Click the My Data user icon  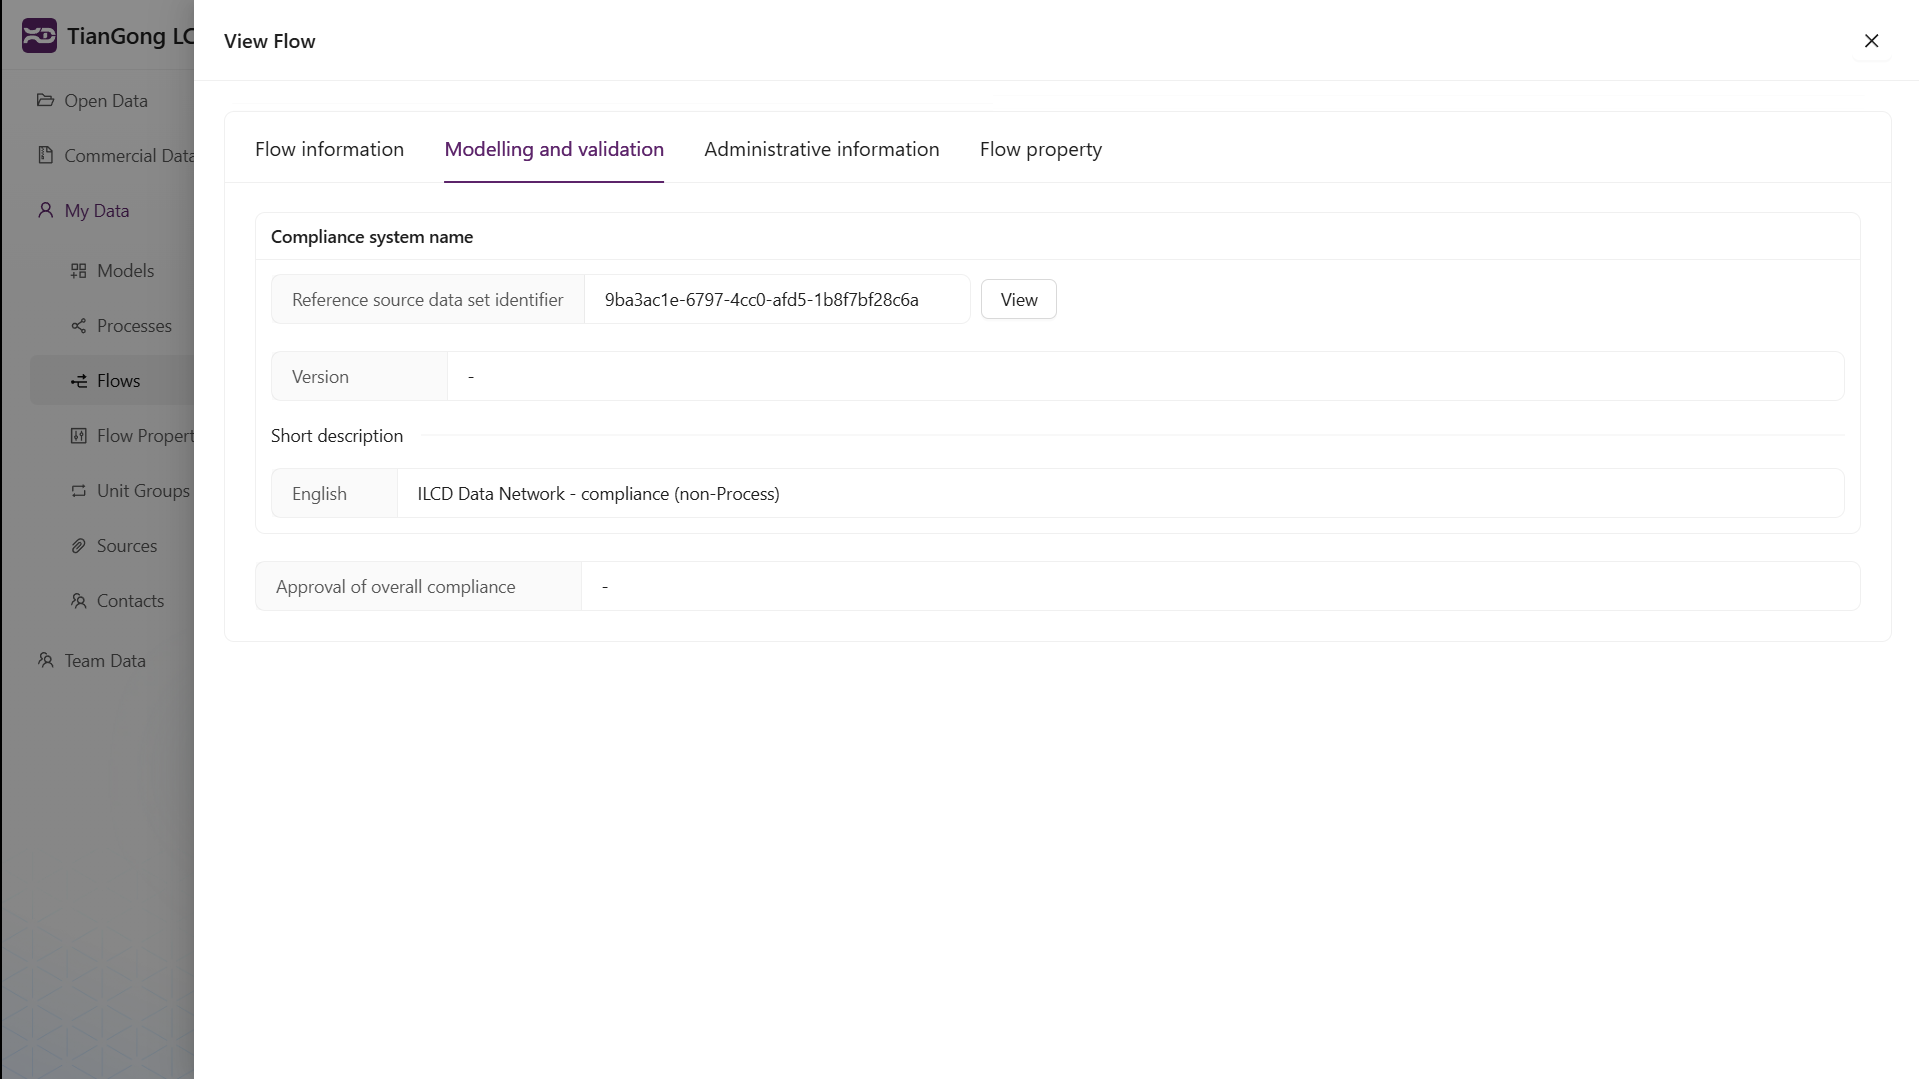(45, 210)
